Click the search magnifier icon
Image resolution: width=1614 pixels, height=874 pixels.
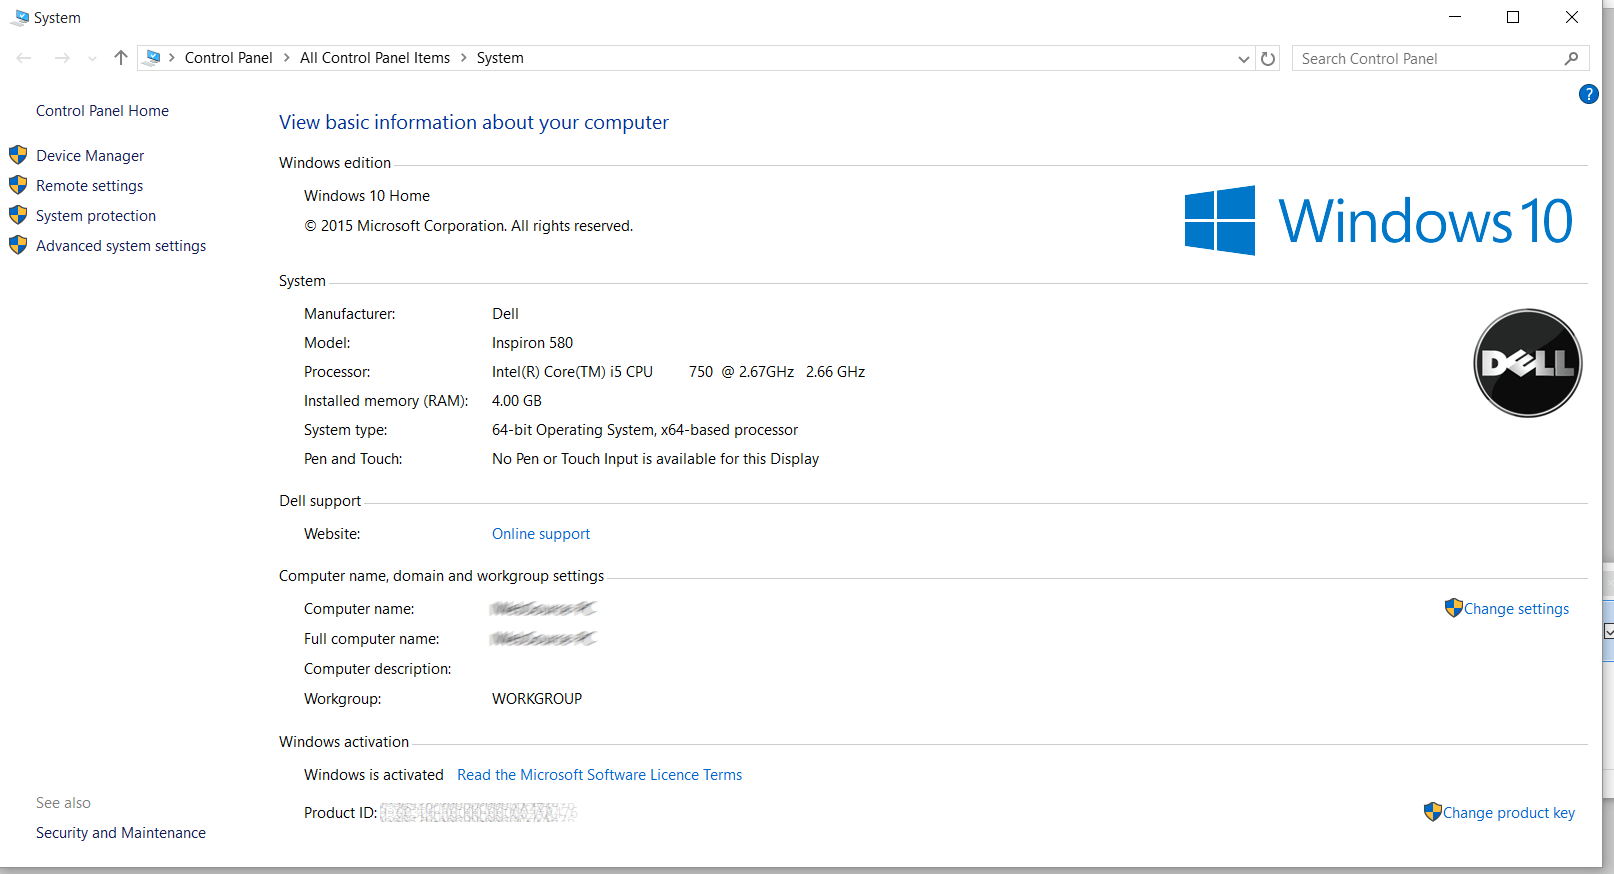1571,59
